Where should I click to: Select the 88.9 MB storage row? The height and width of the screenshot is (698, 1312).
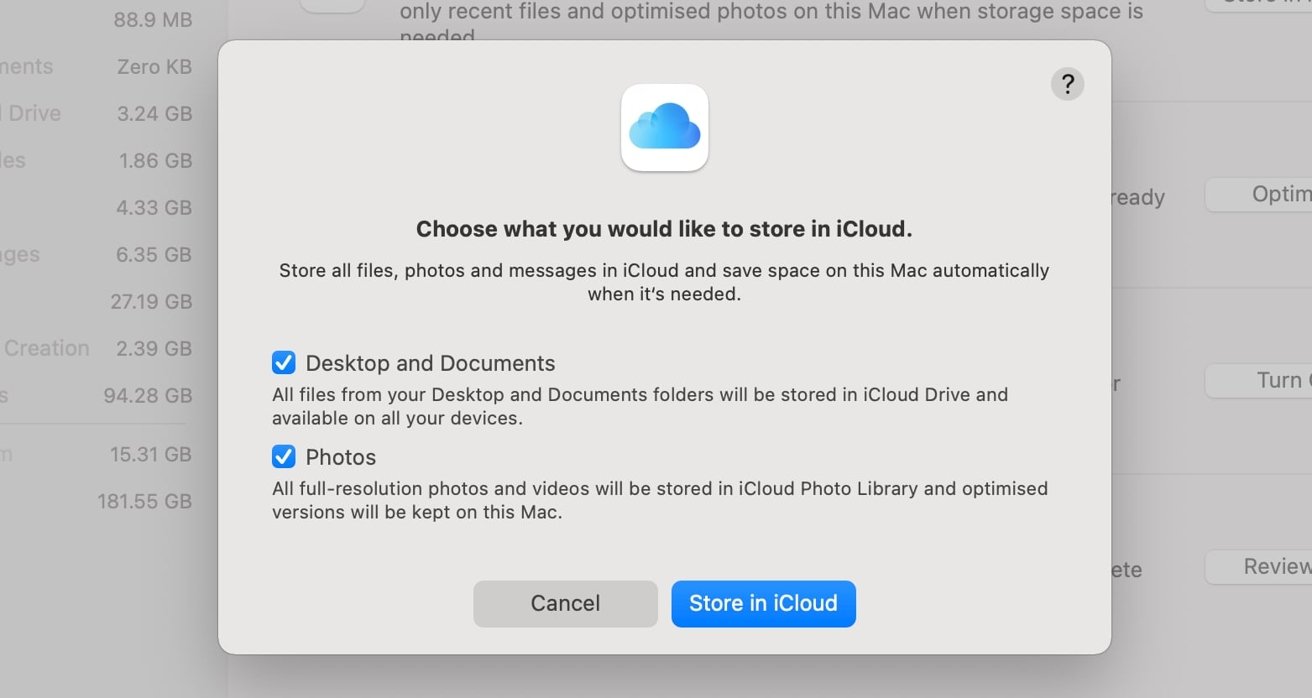pos(96,20)
